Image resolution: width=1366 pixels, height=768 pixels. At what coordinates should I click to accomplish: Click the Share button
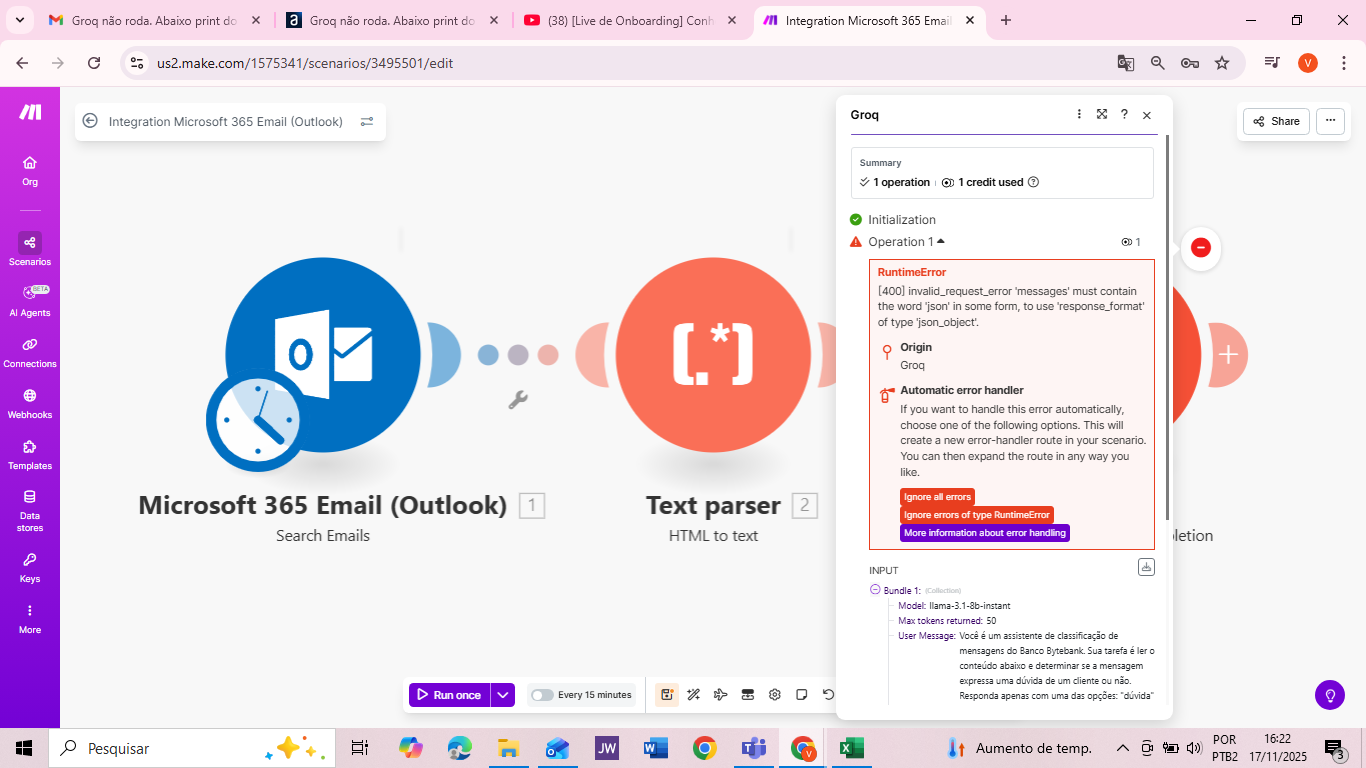(1276, 121)
